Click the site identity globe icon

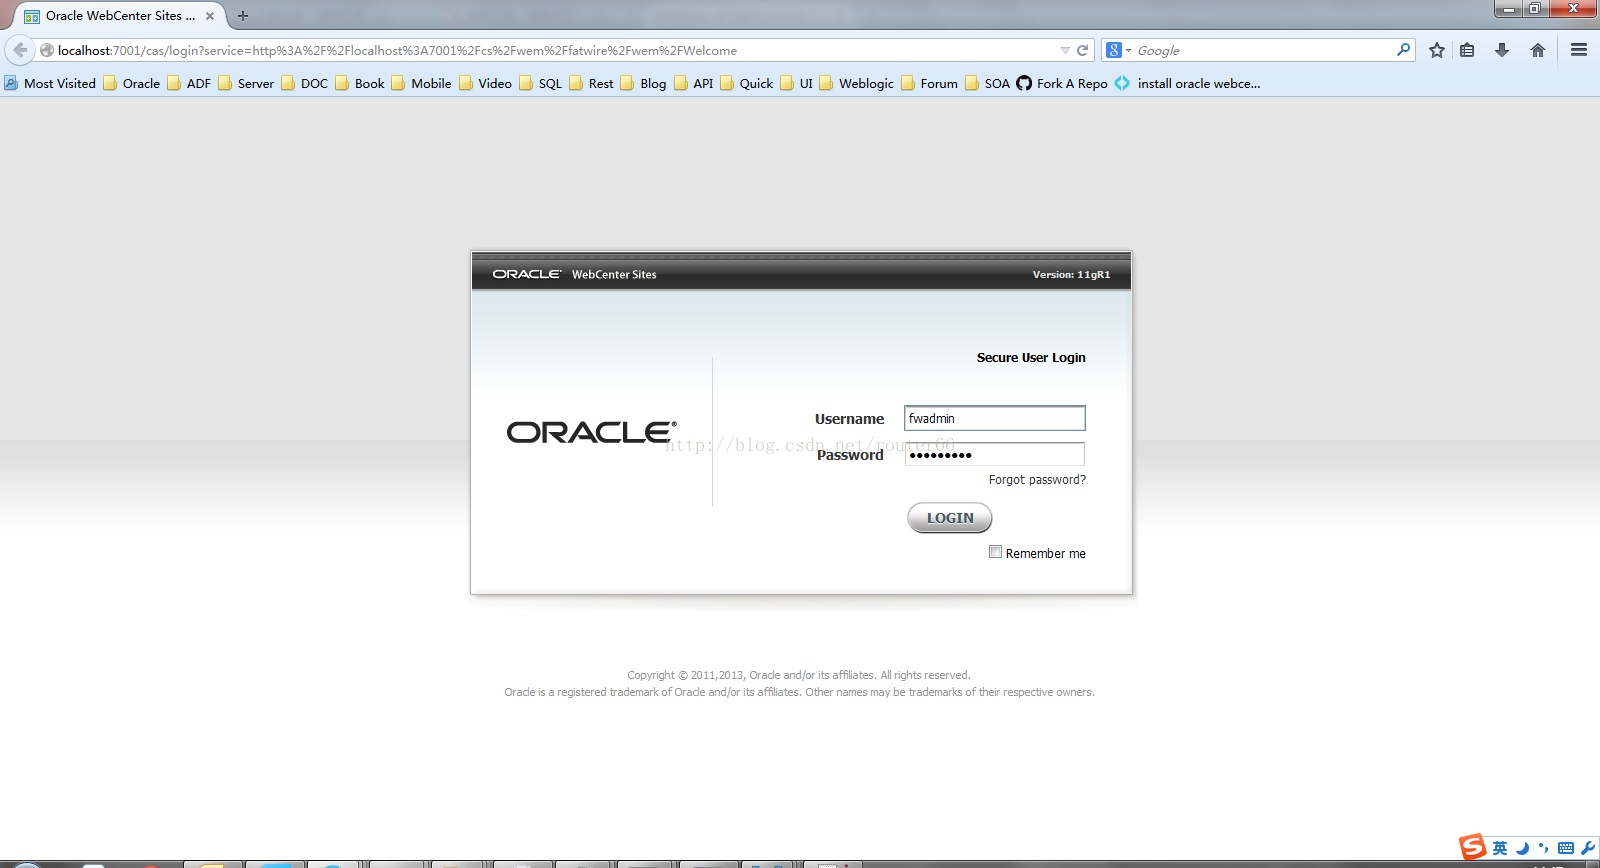(x=46, y=50)
